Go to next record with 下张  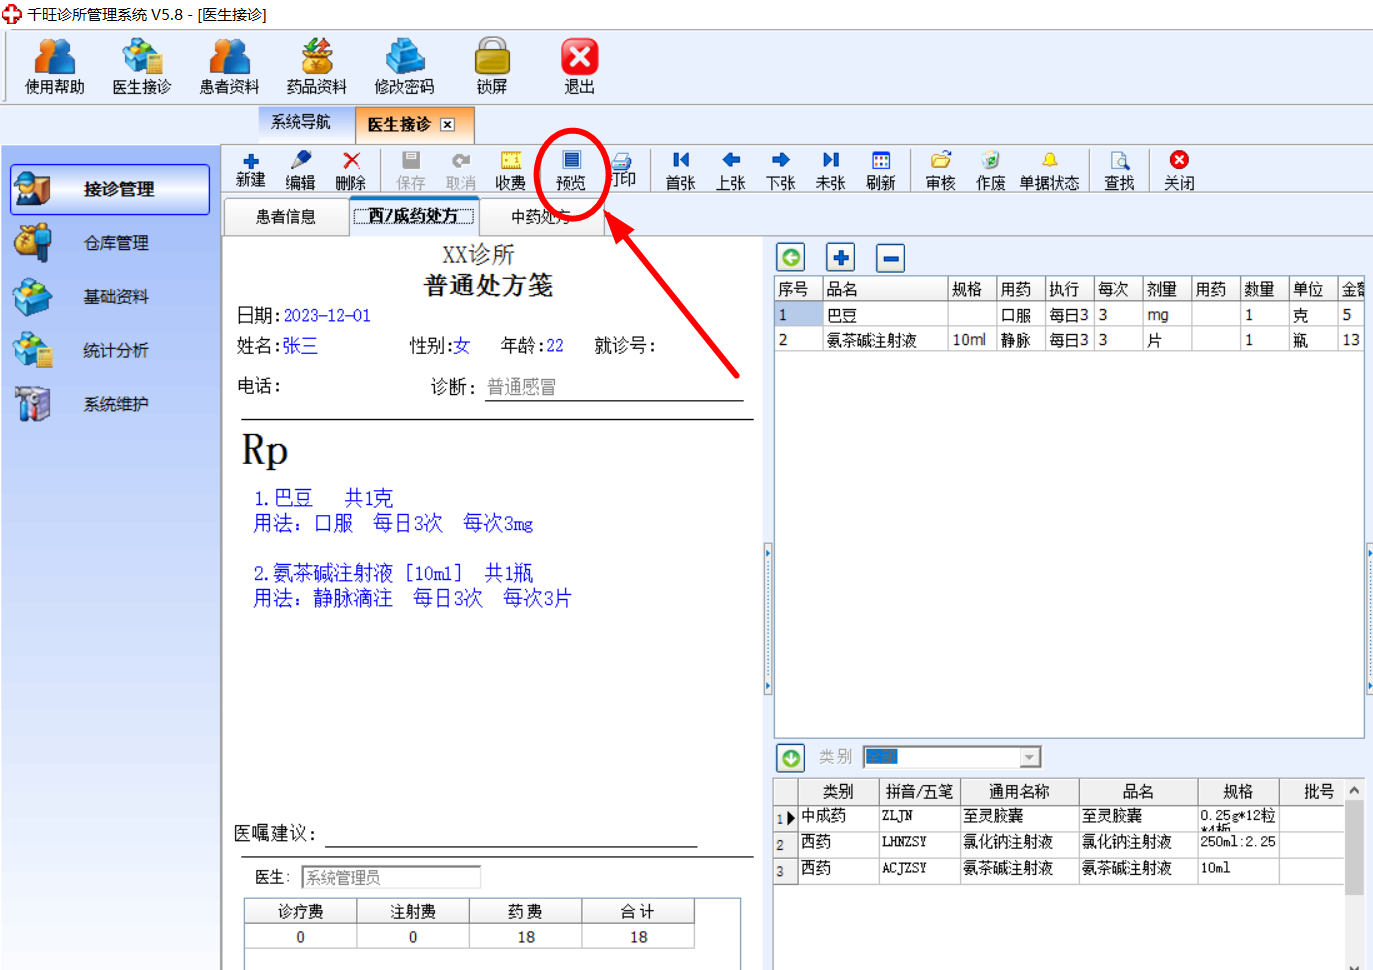[x=781, y=170]
